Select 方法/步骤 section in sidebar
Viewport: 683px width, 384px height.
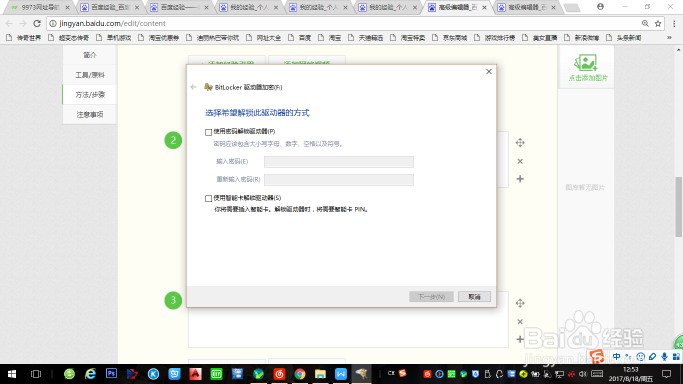click(90, 94)
